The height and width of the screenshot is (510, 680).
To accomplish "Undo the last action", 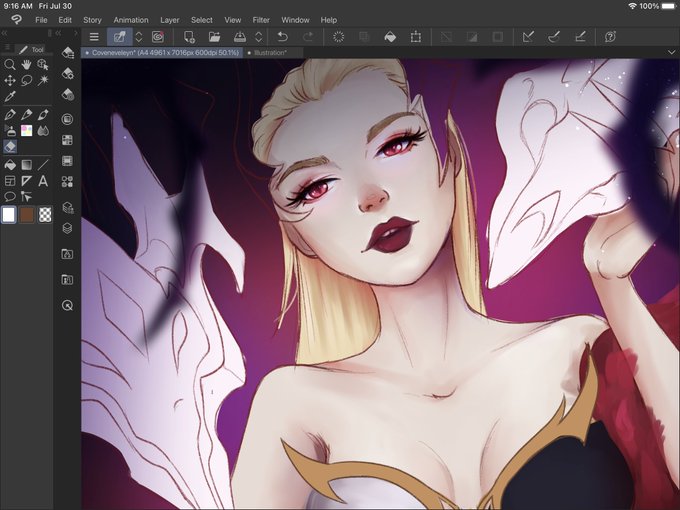I will coord(282,37).
